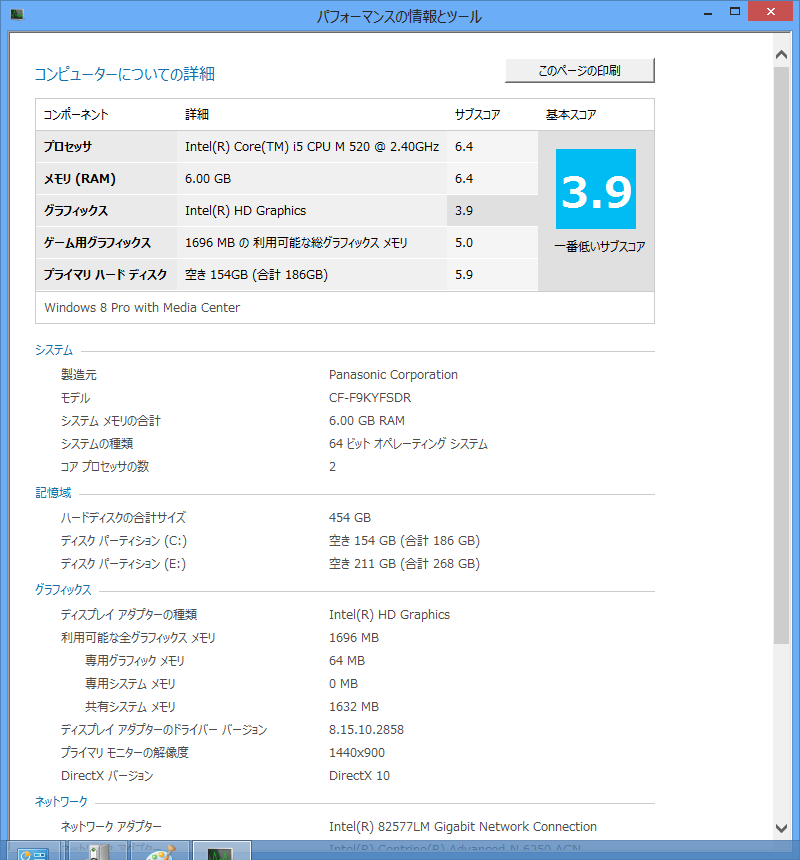Click the ディスプレイ アダプターの種類 label
The image size is (800, 860).
click(129, 615)
